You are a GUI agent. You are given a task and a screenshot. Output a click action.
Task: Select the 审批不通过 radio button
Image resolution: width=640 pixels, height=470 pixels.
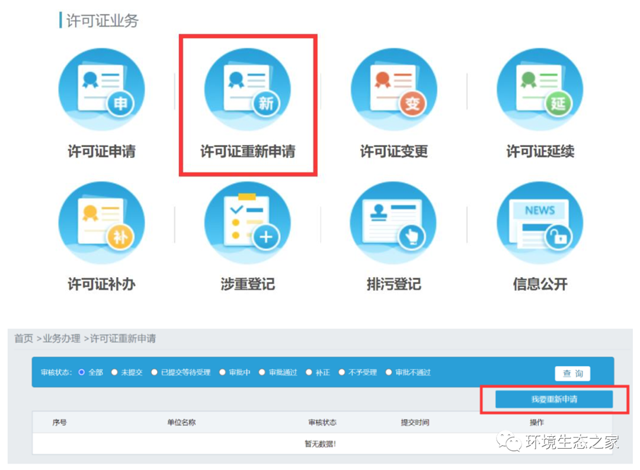[389, 373]
